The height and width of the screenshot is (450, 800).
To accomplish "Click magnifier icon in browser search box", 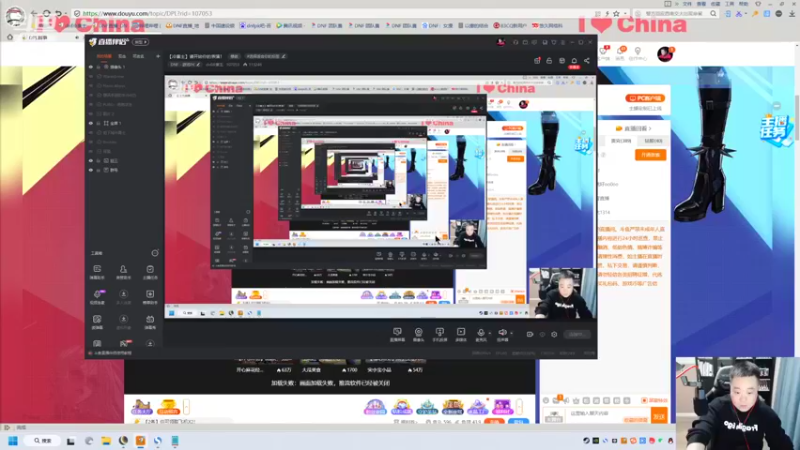I will point(713,14).
